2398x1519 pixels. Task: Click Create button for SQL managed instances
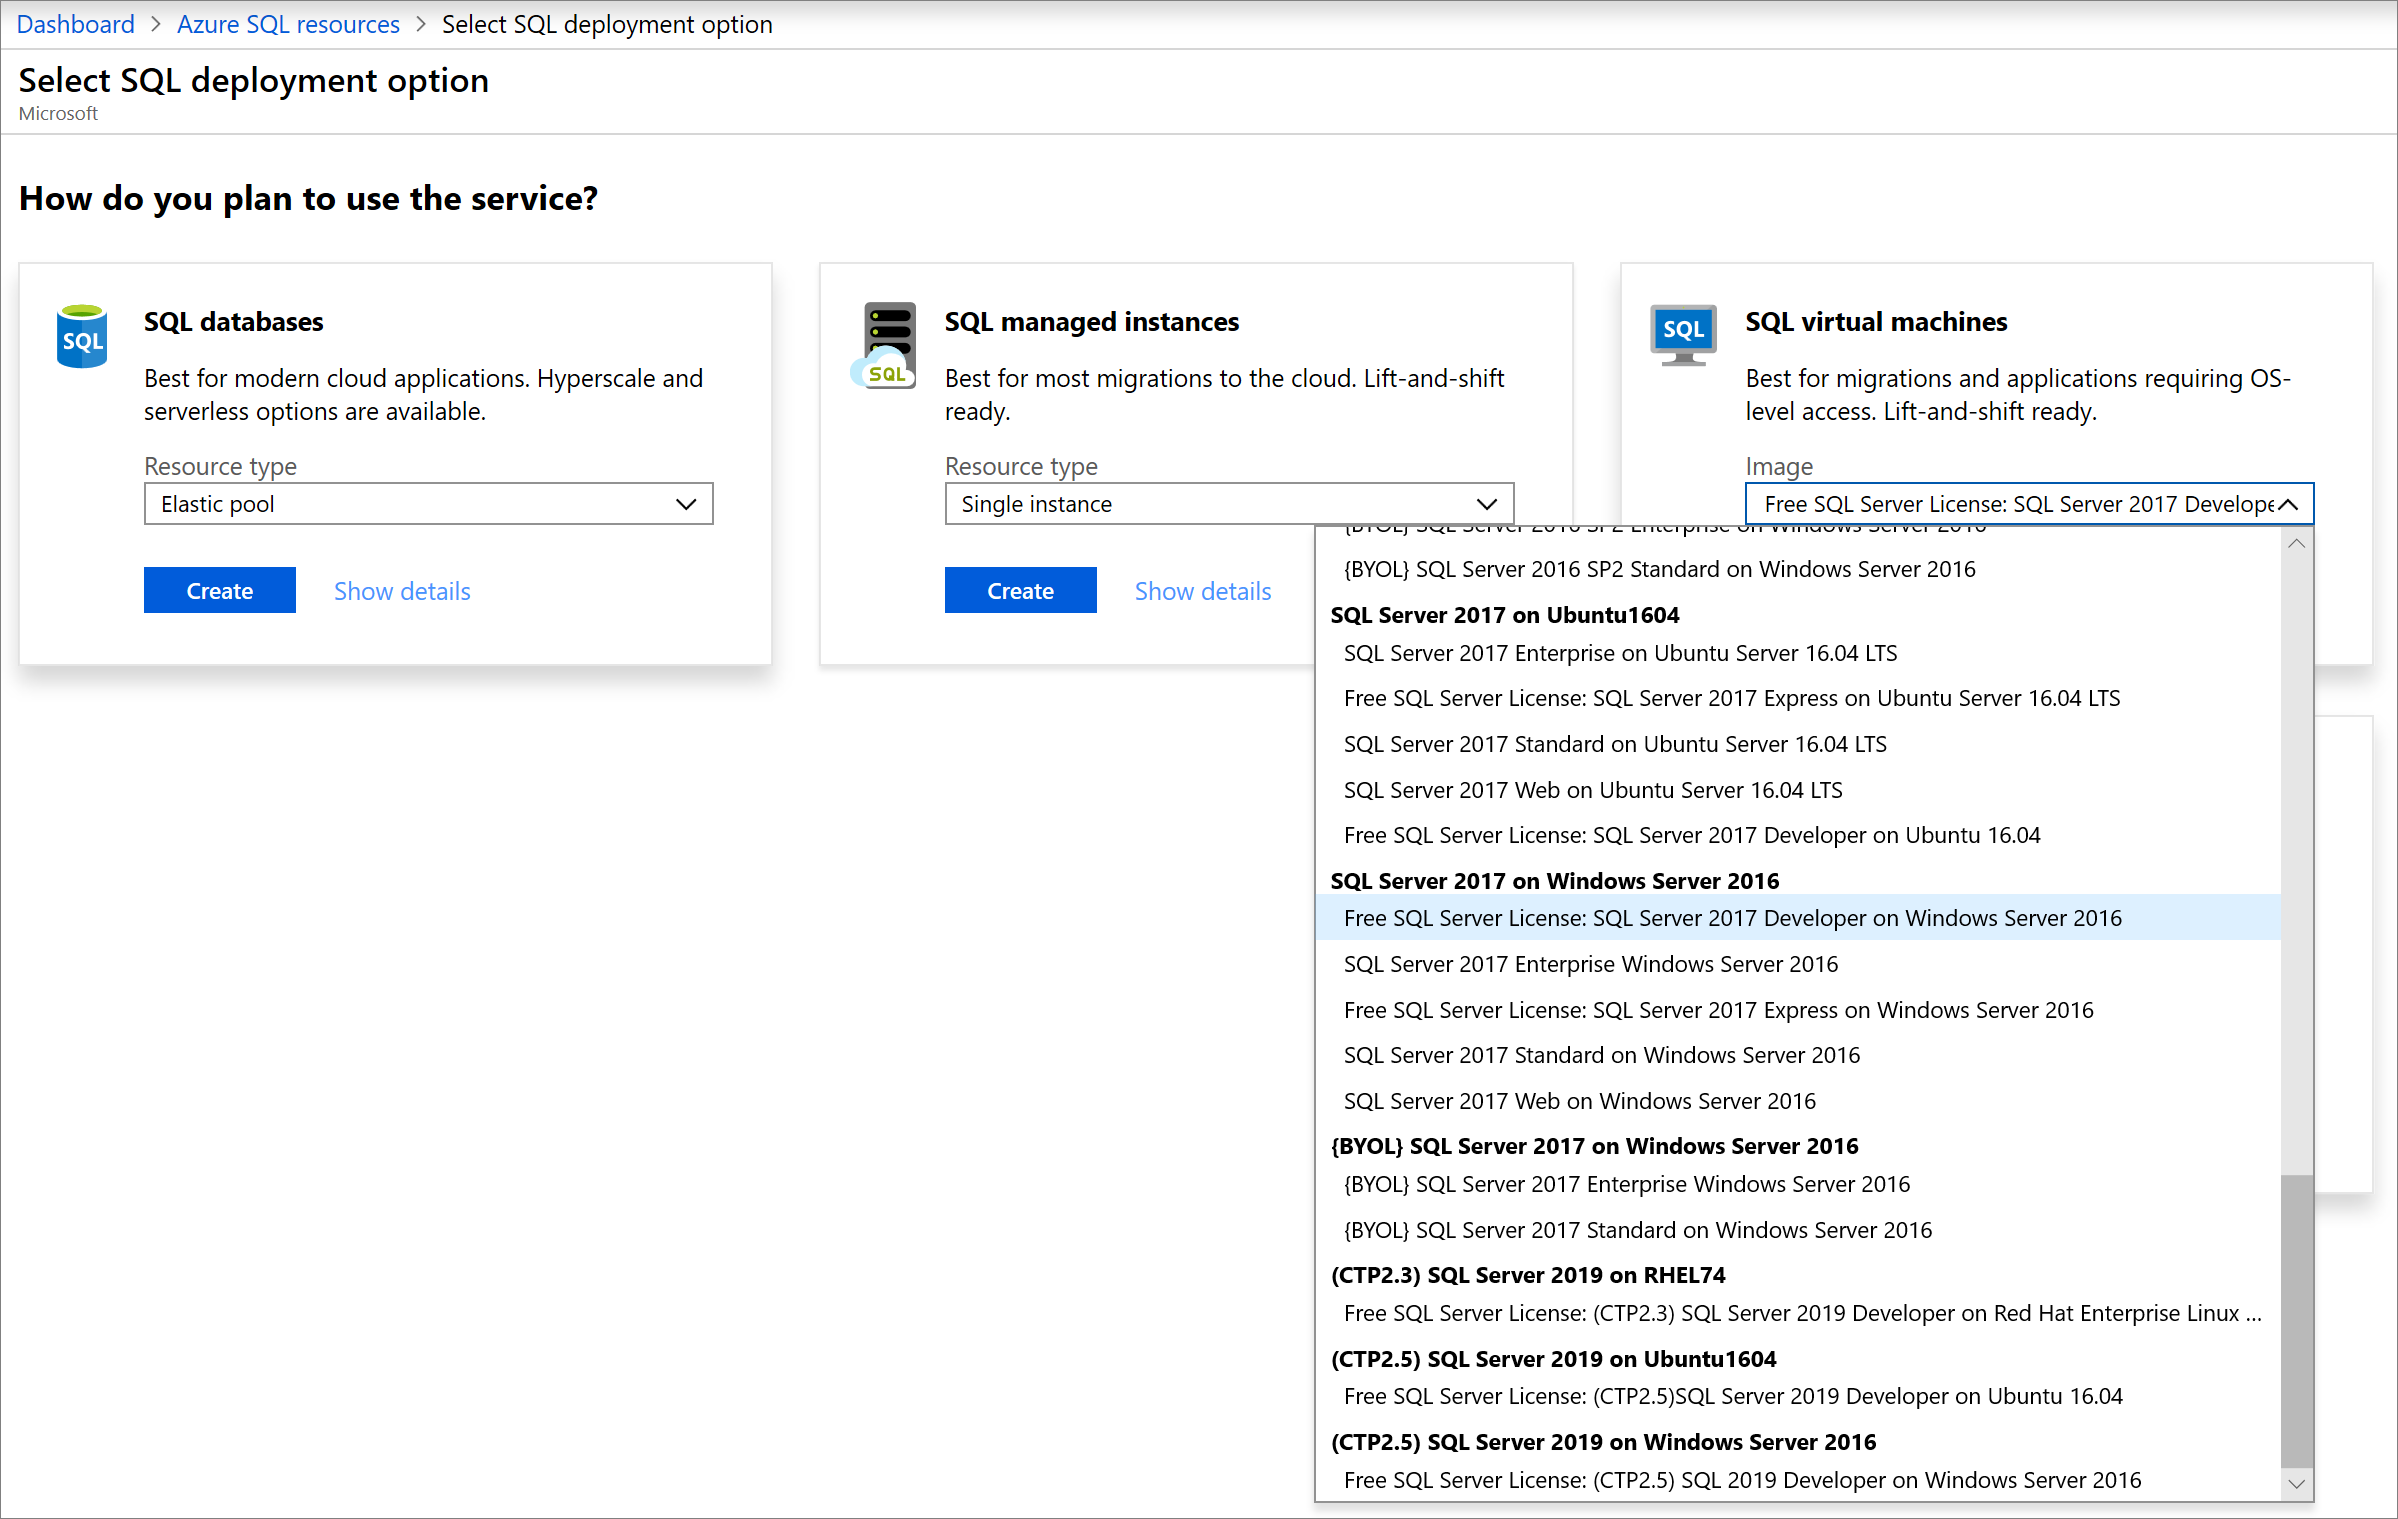pyautogui.click(x=1021, y=589)
